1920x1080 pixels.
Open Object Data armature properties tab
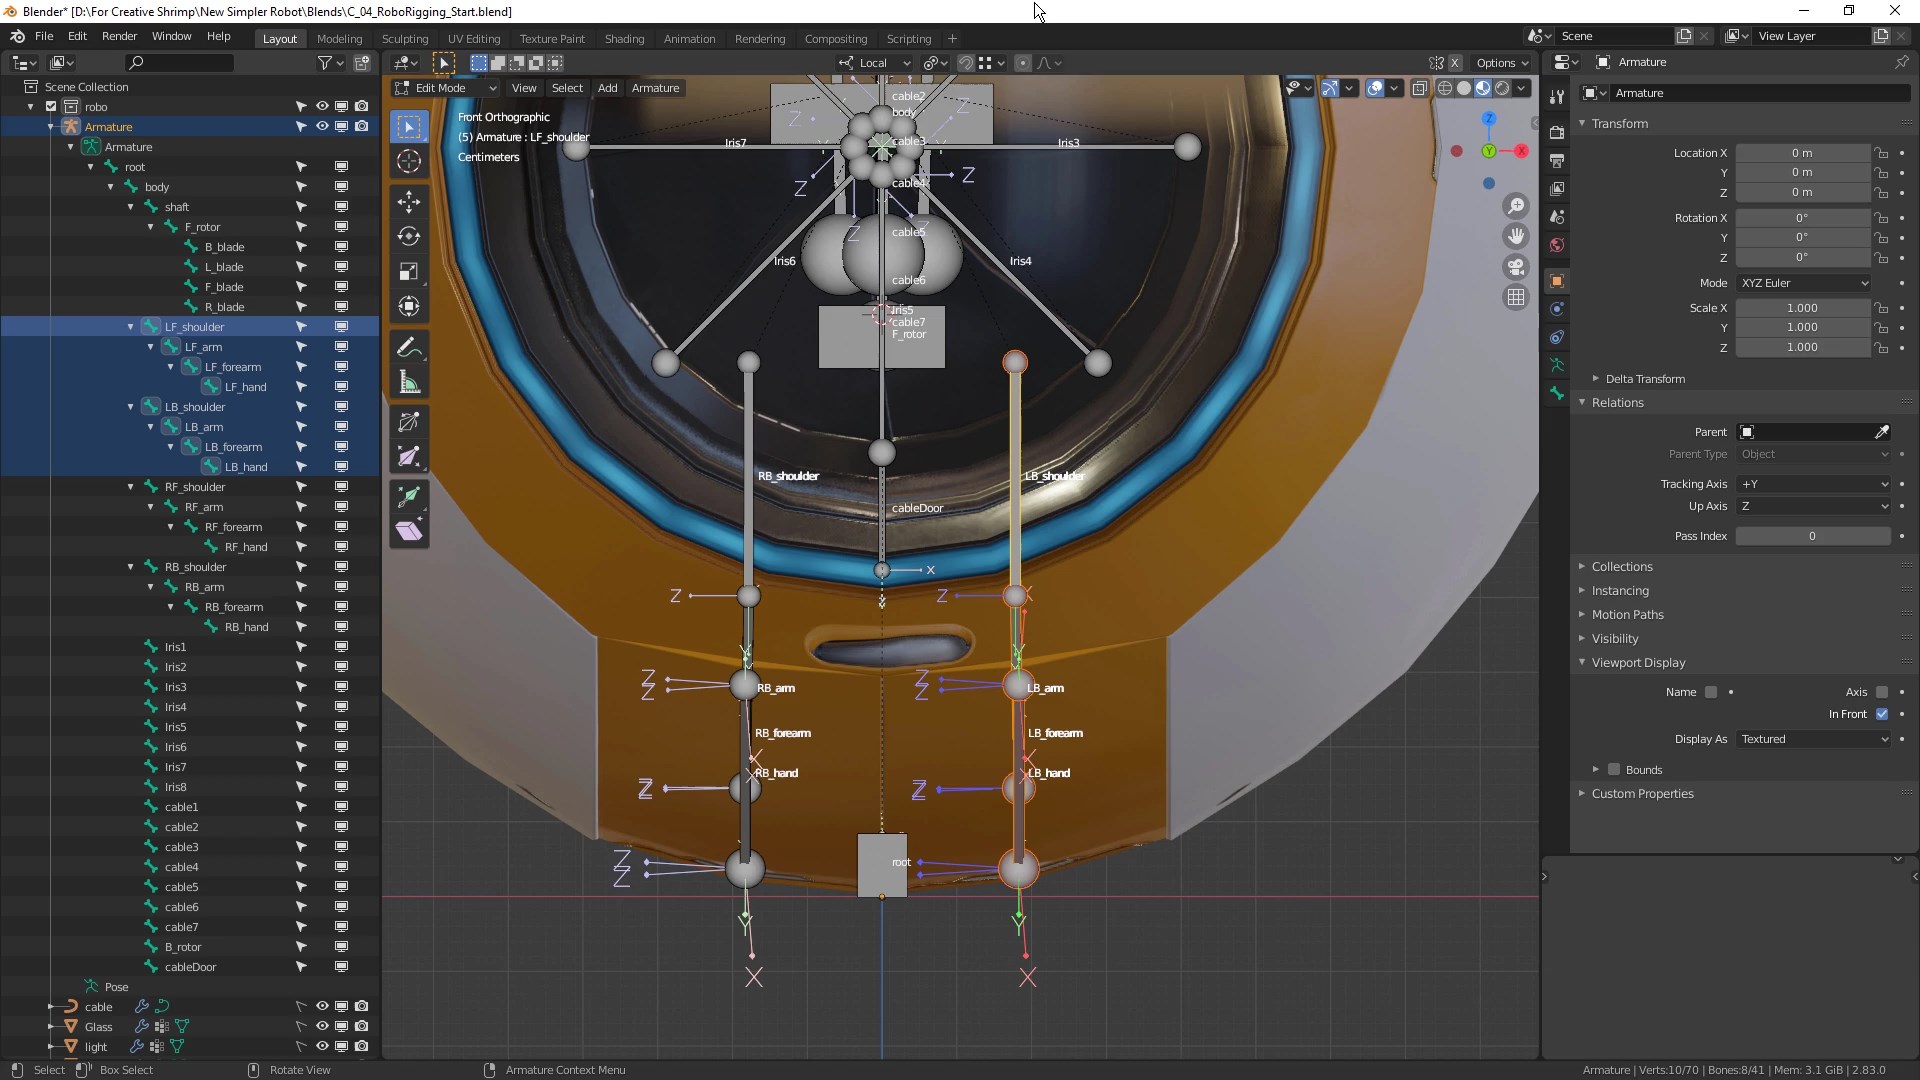click(1557, 365)
